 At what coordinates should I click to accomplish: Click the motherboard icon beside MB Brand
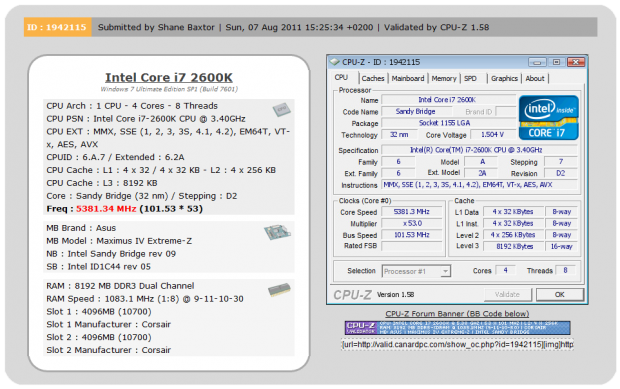click(x=278, y=232)
